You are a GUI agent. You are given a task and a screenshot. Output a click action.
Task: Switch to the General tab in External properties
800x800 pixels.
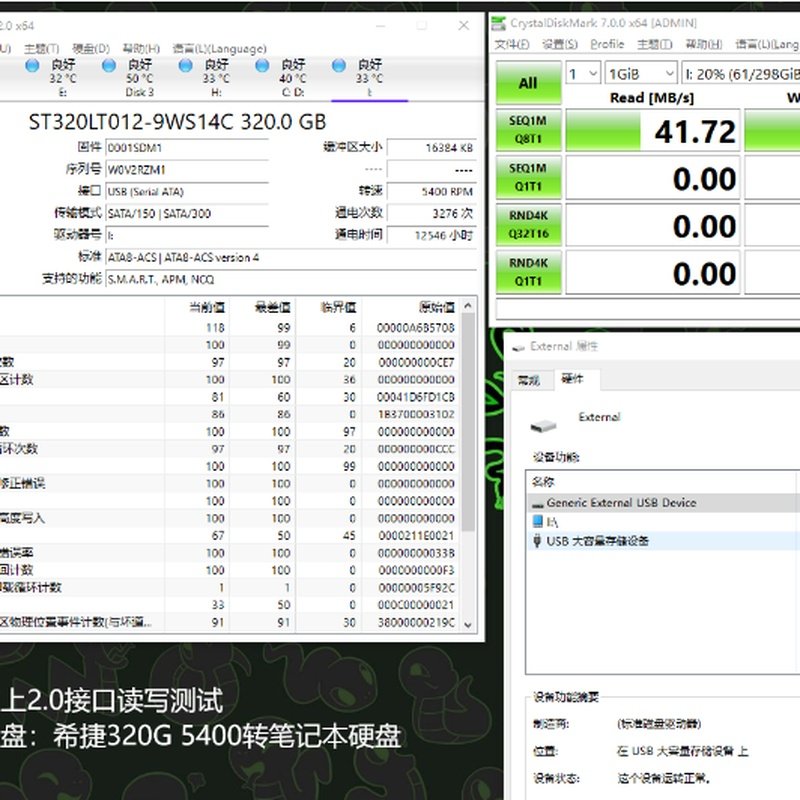coord(529,381)
